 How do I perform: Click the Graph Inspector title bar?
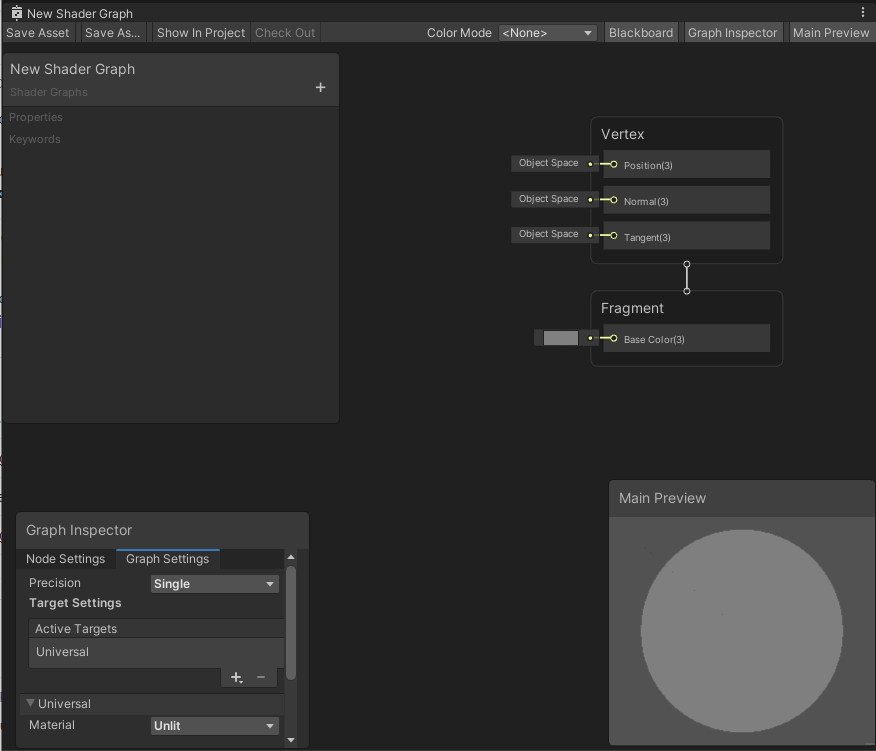162,530
